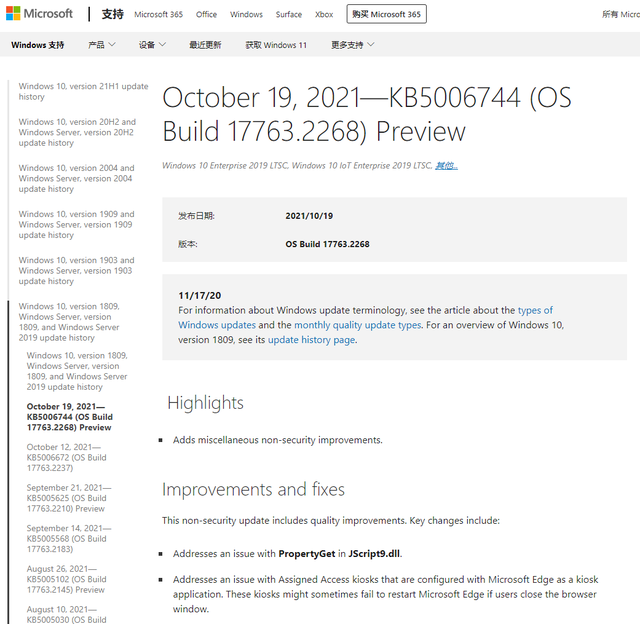Click the 11/17/20 date note
640x624 pixels.
coord(200,295)
